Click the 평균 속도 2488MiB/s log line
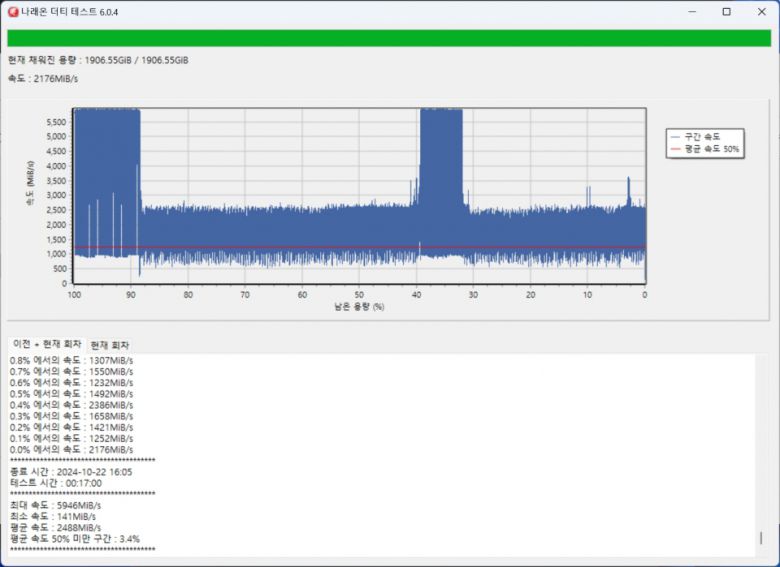 (x=56, y=527)
